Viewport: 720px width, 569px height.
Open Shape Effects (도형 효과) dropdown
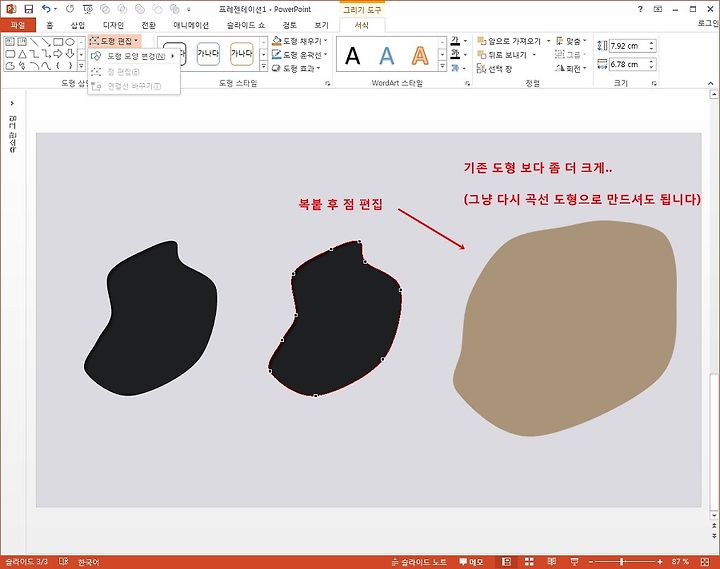point(297,68)
